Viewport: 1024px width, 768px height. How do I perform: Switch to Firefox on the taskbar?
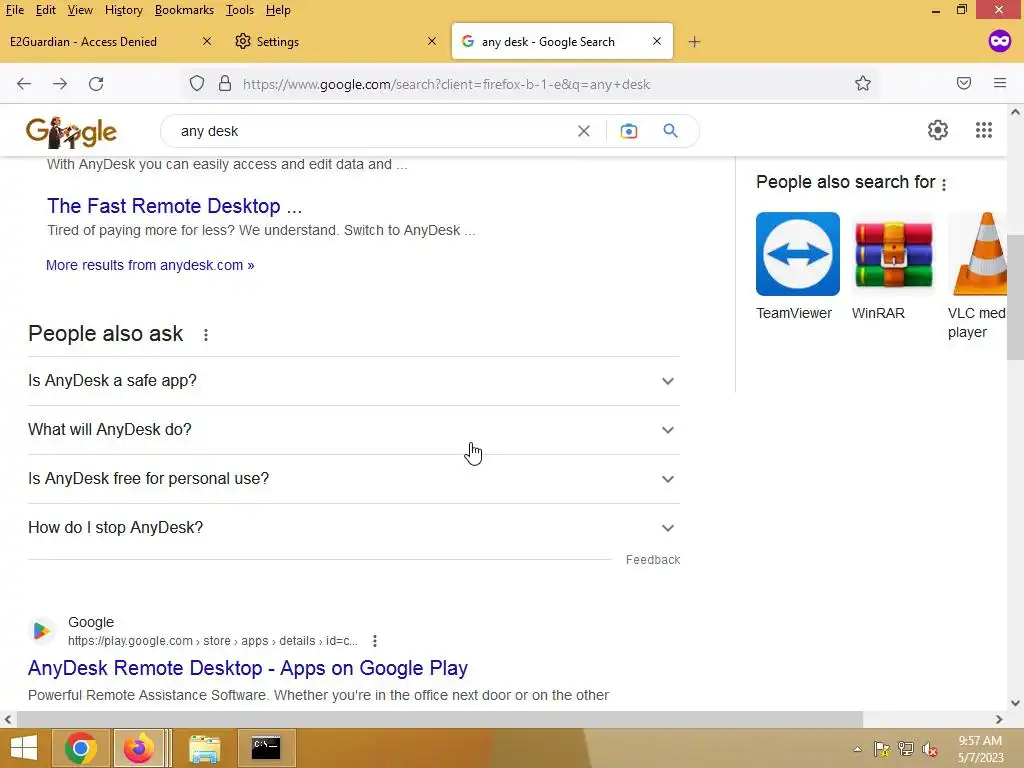point(138,748)
